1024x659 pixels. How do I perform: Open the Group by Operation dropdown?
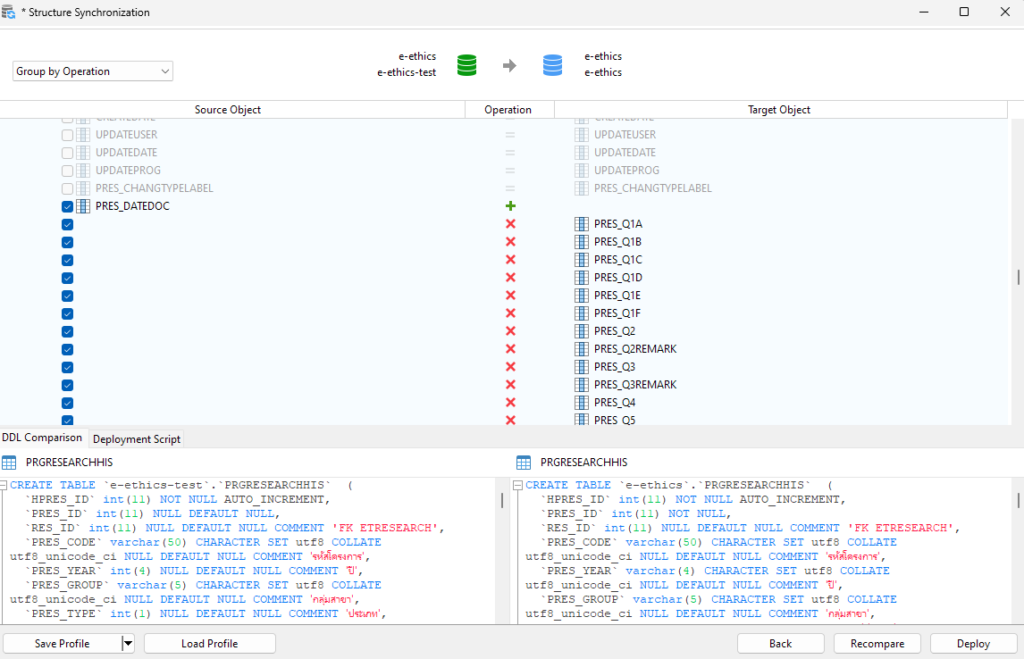(92, 71)
